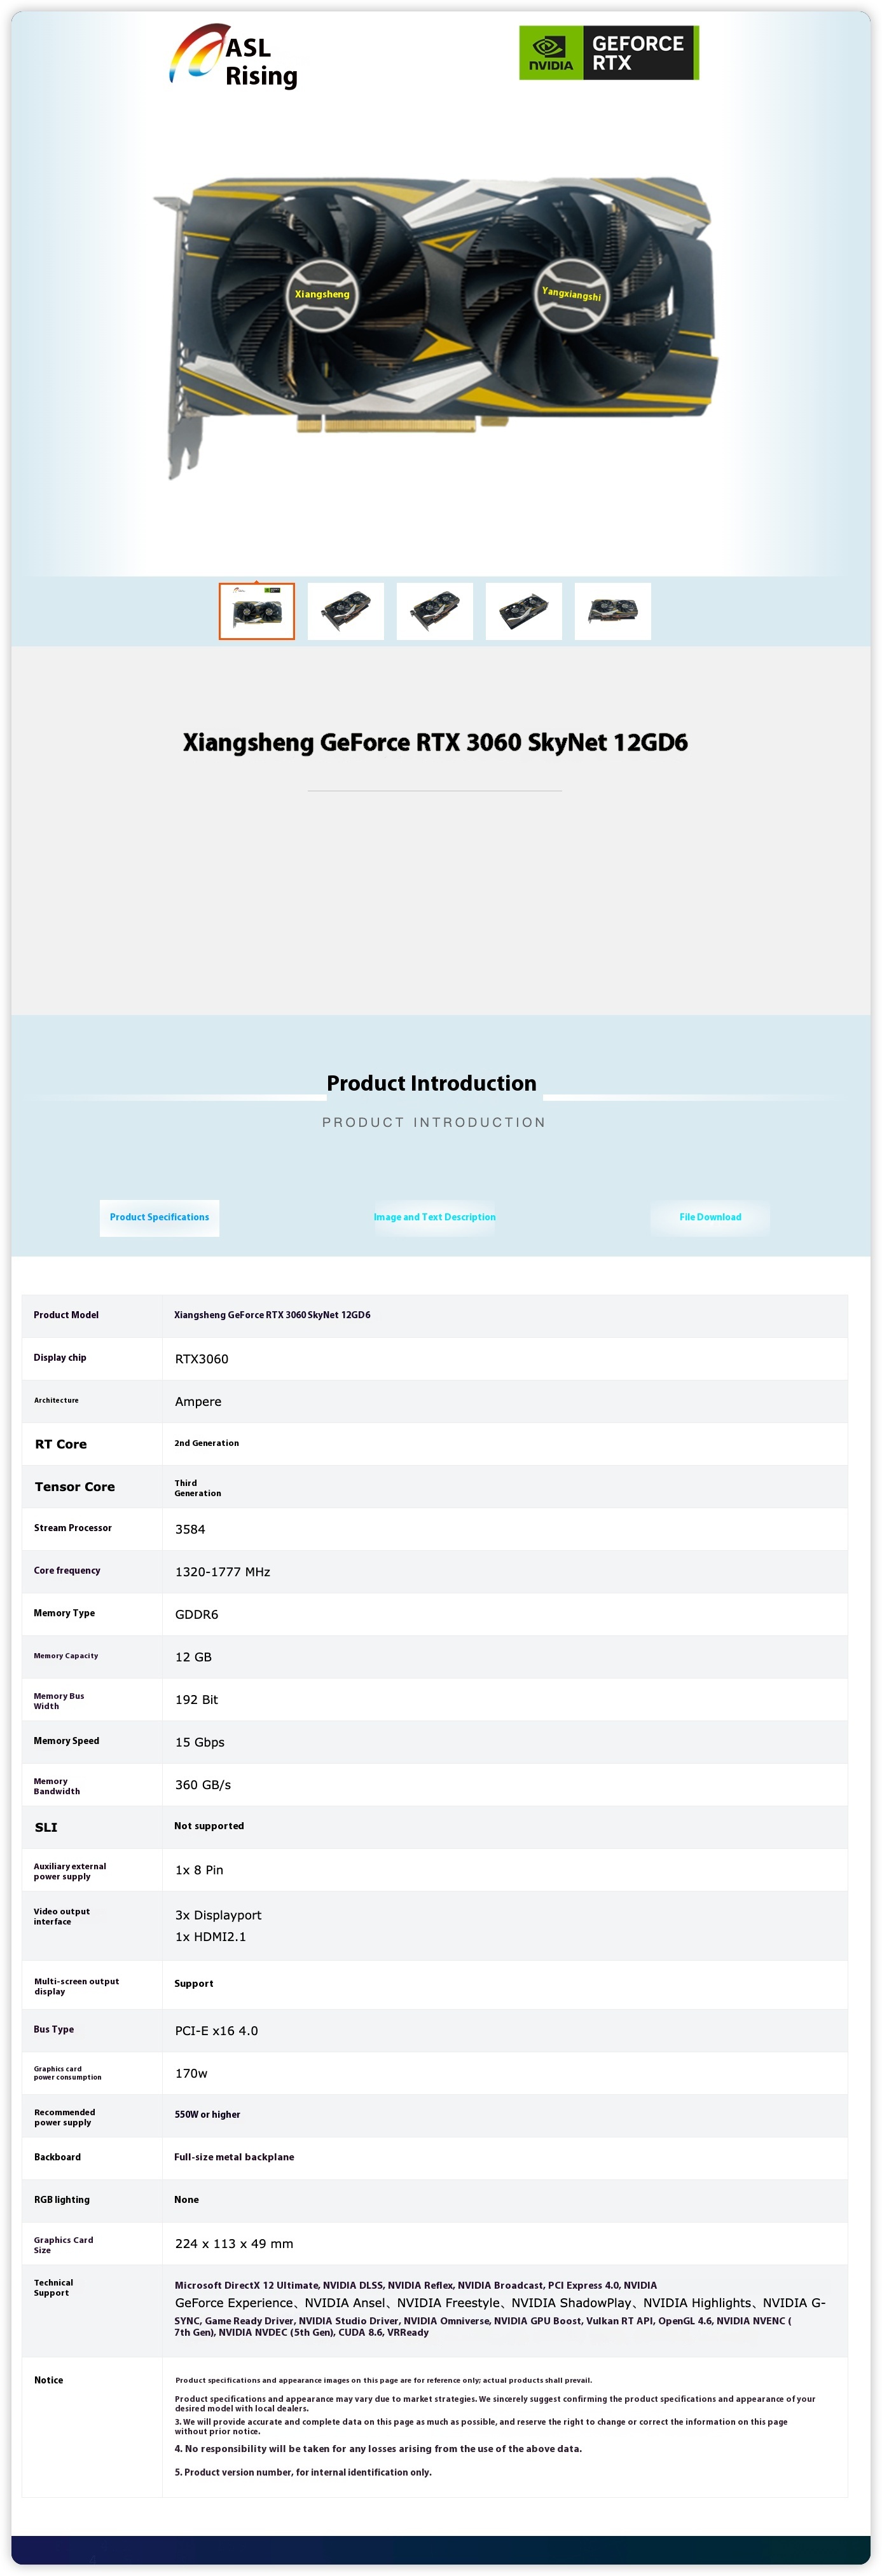The height and width of the screenshot is (2576, 882).
Task: Open the File Download tab
Action: tap(710, 1217)
